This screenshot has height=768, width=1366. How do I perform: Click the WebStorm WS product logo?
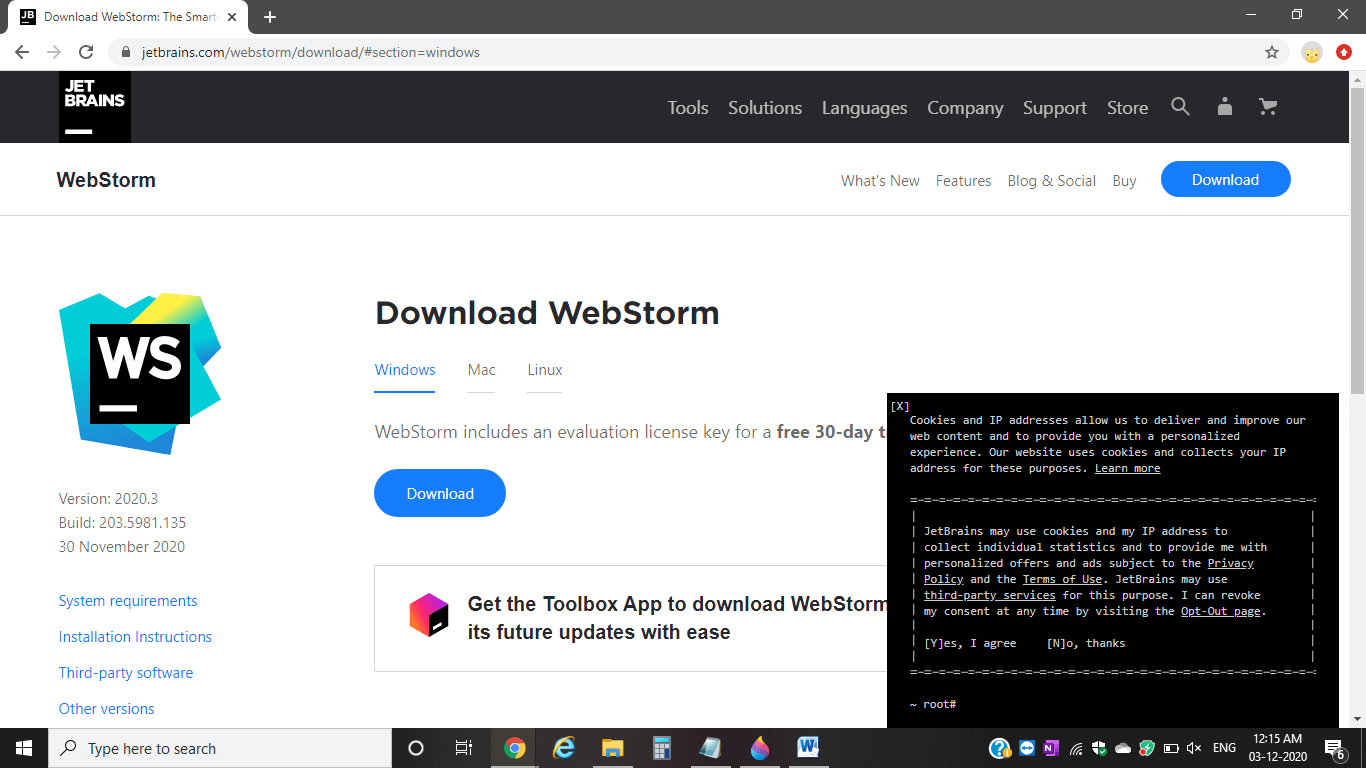click(140, 373)
